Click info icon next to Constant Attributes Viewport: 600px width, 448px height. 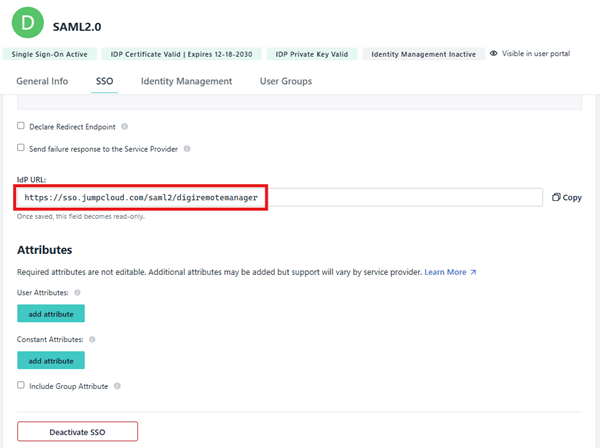tap(92, 340)
